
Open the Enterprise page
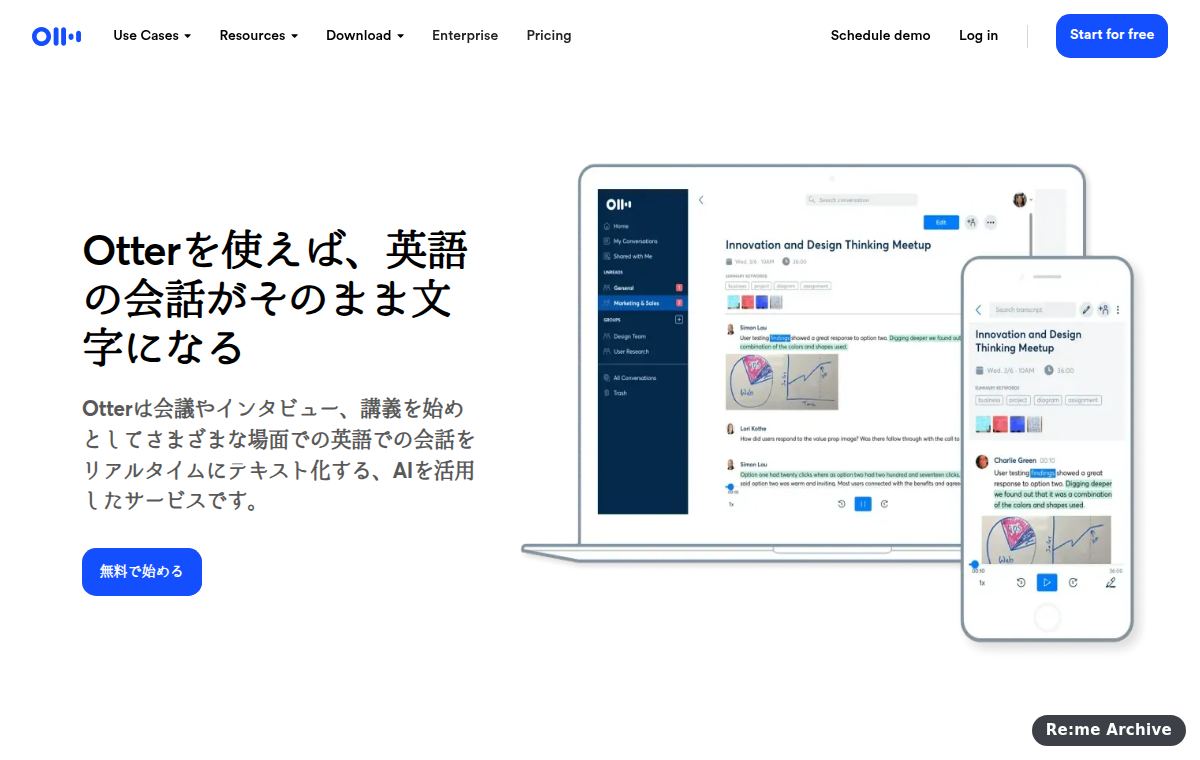coord(465,35)
